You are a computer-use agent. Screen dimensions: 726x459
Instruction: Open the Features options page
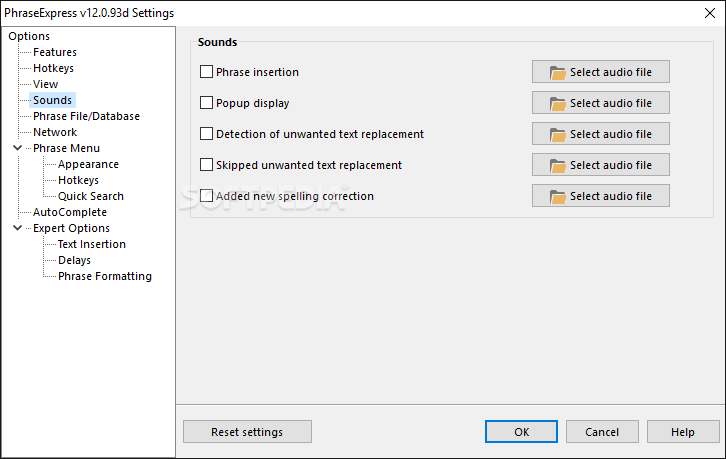pos(55,52)
